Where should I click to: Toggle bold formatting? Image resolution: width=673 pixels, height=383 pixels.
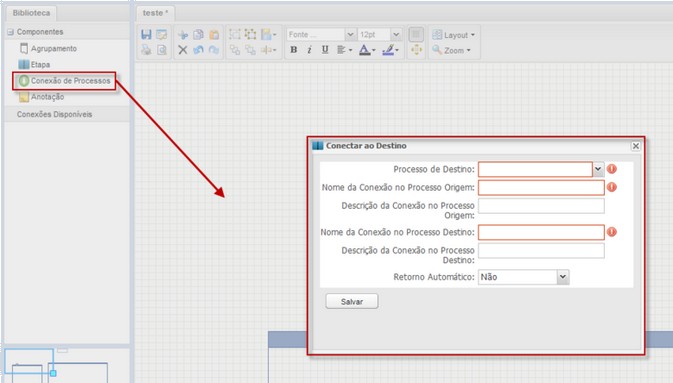294,50
